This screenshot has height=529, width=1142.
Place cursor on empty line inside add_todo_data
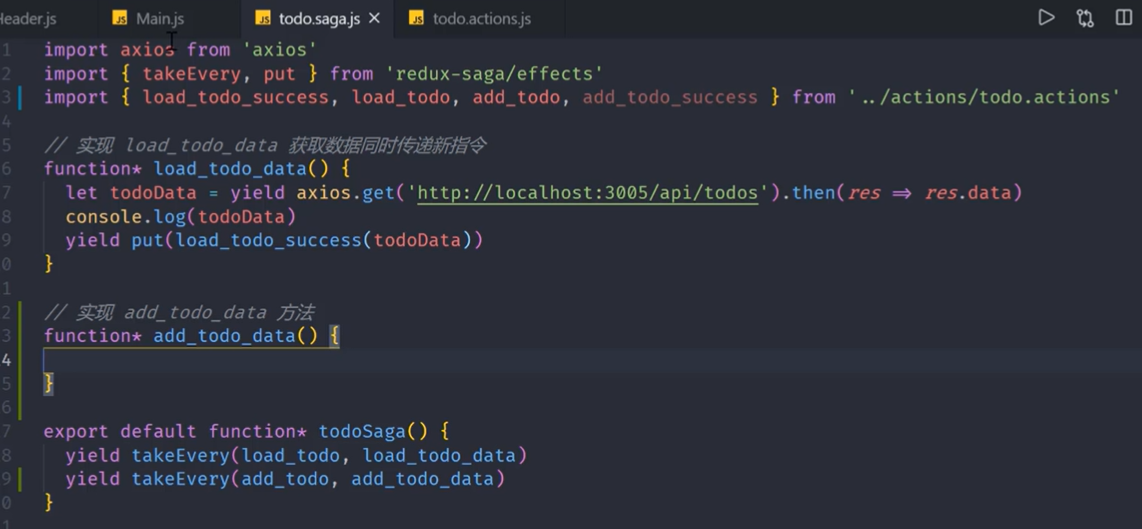coord(300,360)
